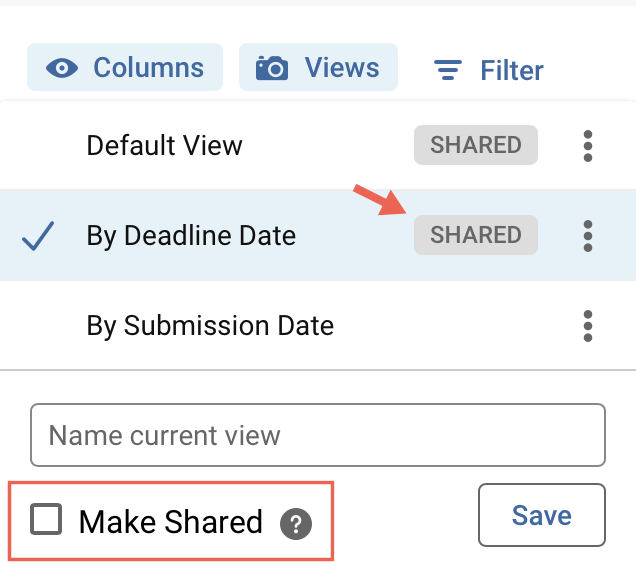Viewport: 636px width, 576px height.
Task: Open the Filter options
Action: 490,70
